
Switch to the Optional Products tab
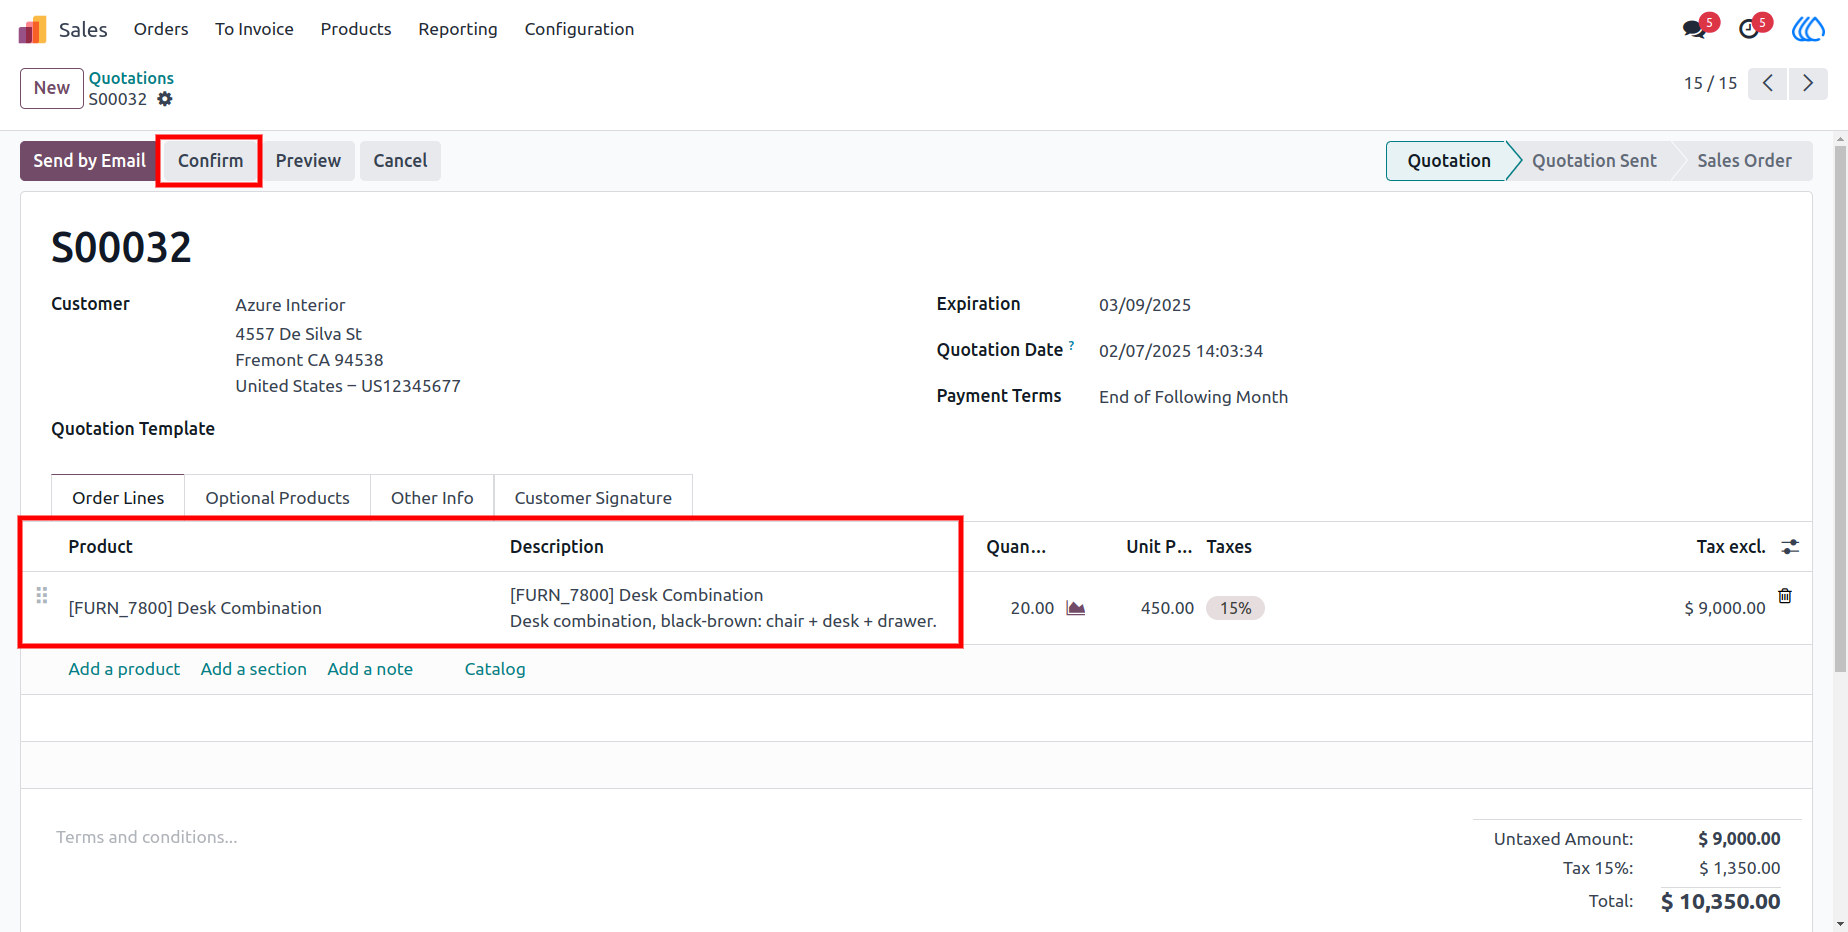click(277, 497)
